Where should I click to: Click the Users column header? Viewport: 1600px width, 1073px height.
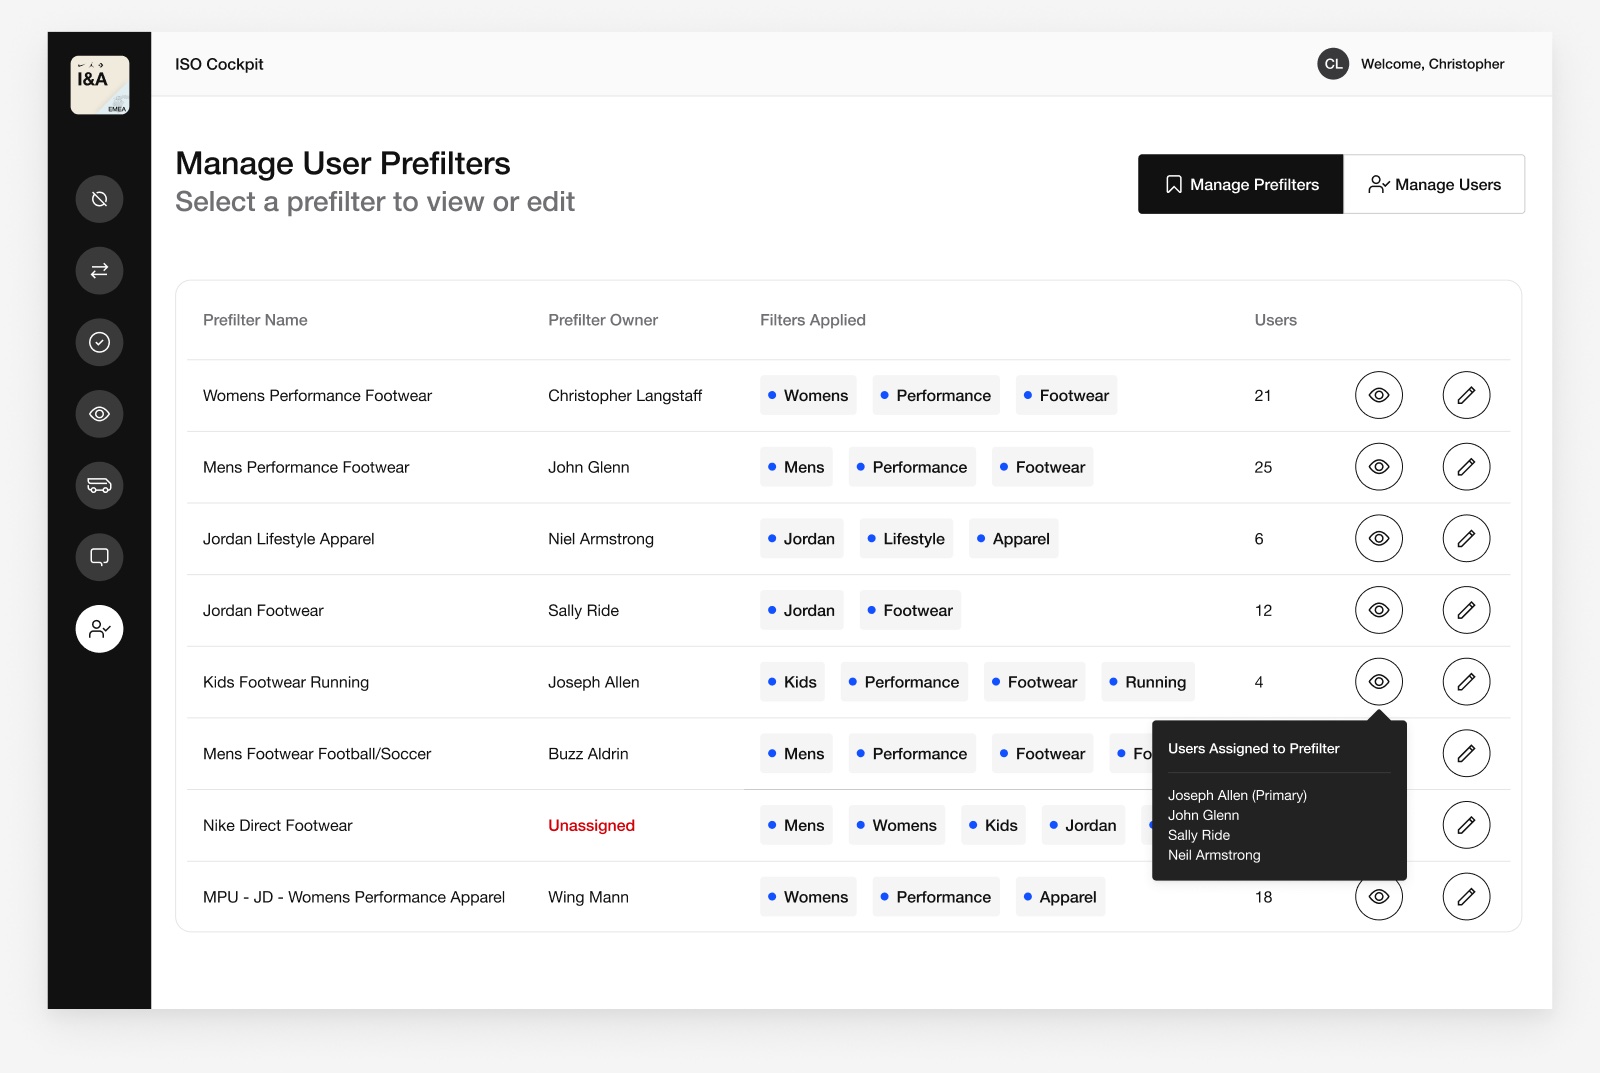pyautogui.click(x=1276, y=320)
